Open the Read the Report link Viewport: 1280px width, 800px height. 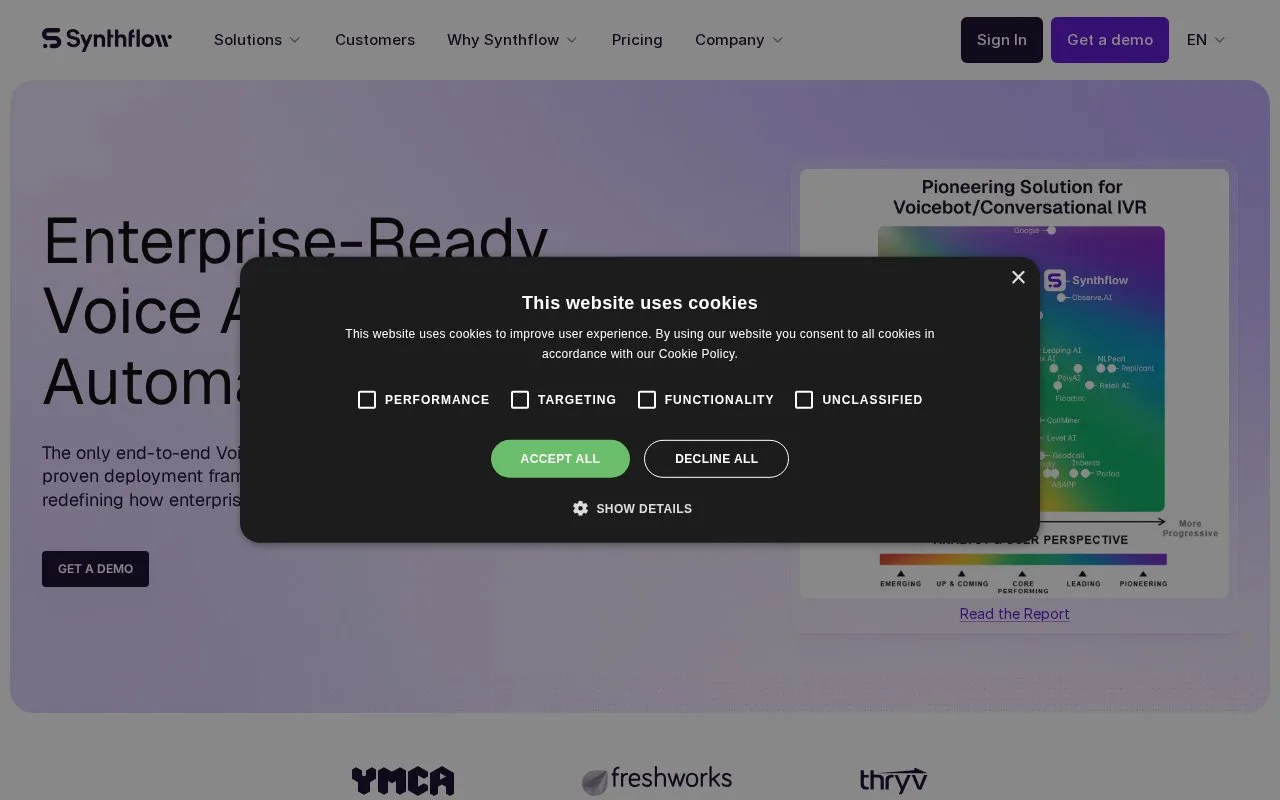tap(1014, 613)
